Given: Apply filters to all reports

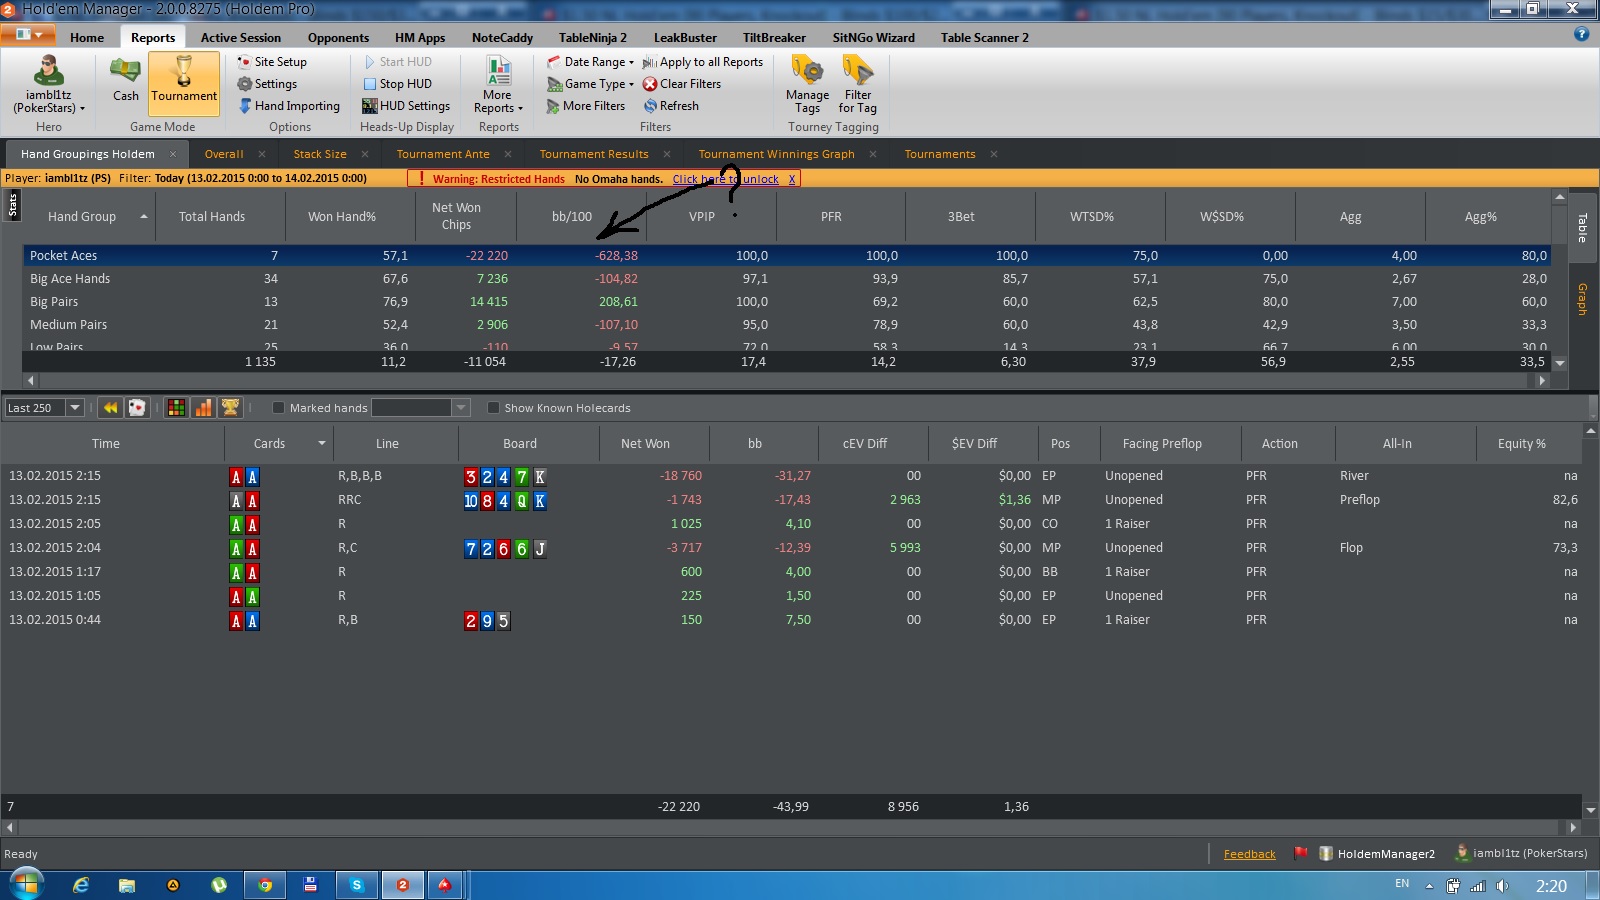Looking at the screenshot, I should (703, 62).
